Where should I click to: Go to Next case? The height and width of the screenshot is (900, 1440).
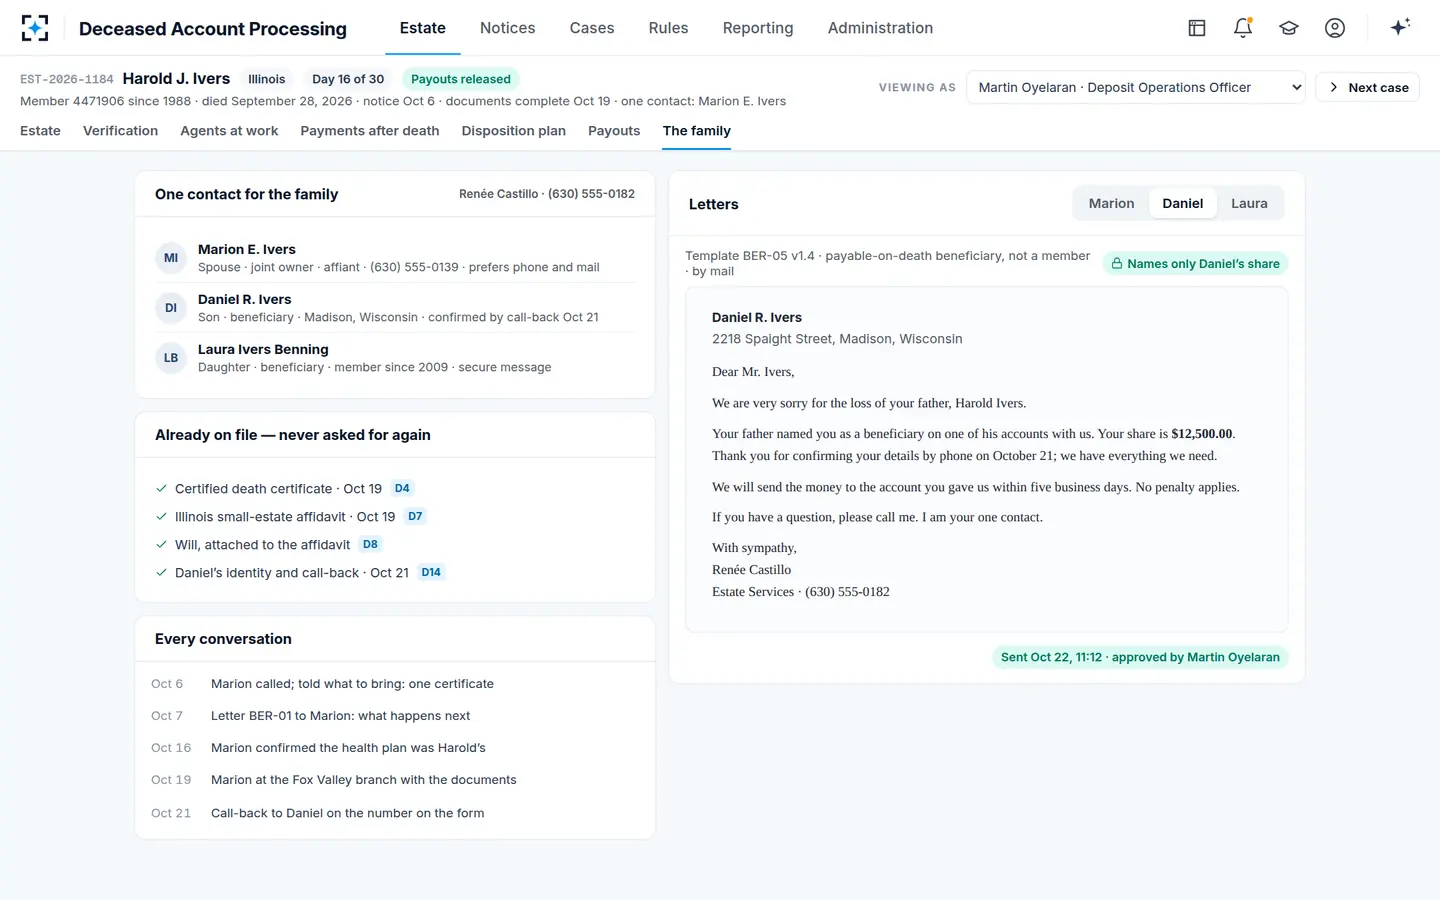(1367, 87)
